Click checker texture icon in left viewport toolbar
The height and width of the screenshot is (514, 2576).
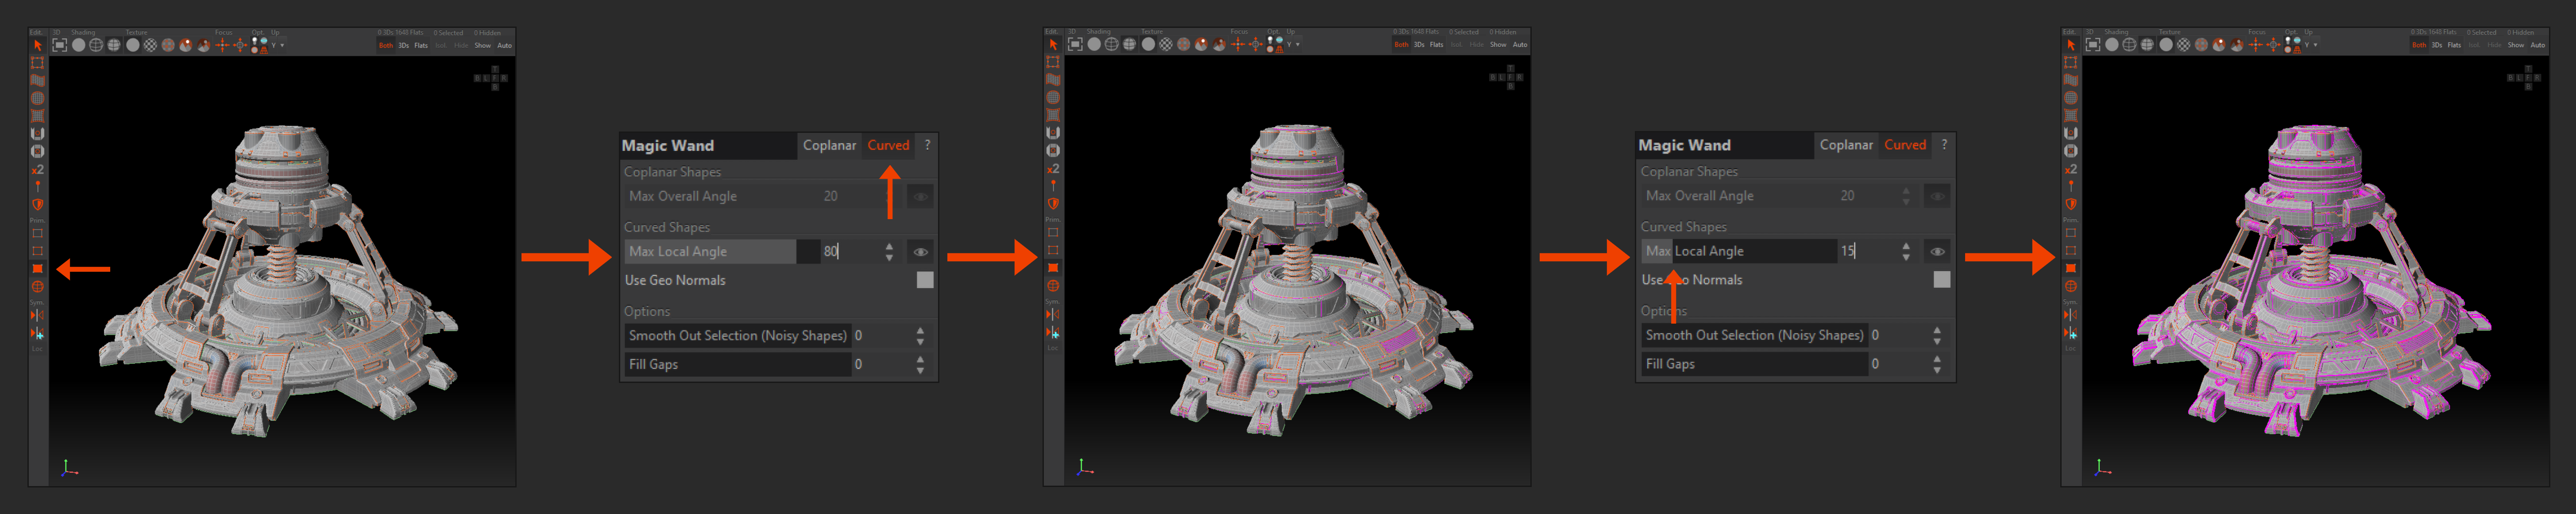click(x=150, y=45)
